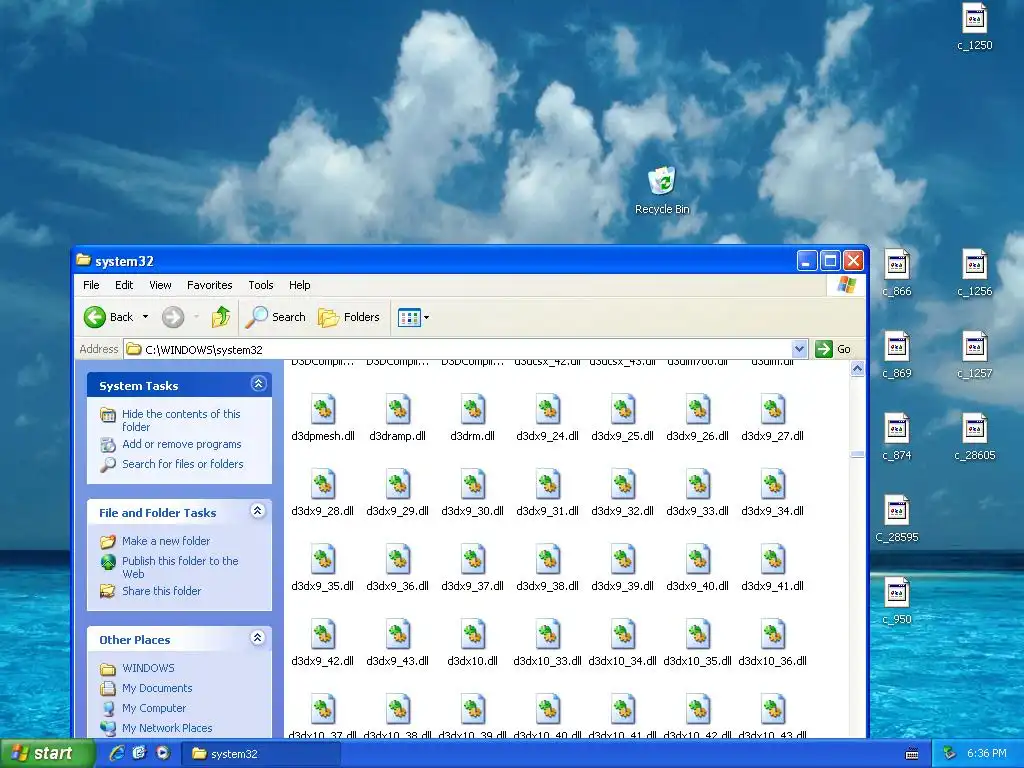1024x768 pixels.
Task: Open My Computer in Other Places
Action: pos(154,709)
